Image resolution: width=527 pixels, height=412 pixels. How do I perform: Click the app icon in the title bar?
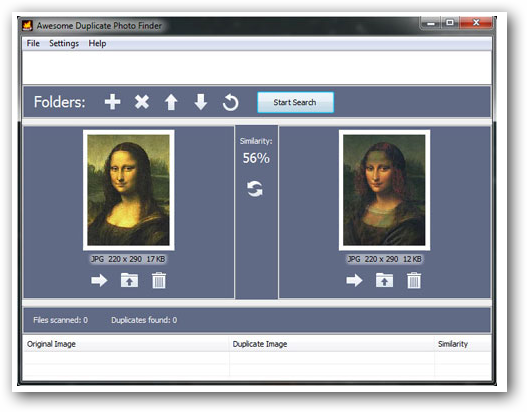[x=27, y=26]
